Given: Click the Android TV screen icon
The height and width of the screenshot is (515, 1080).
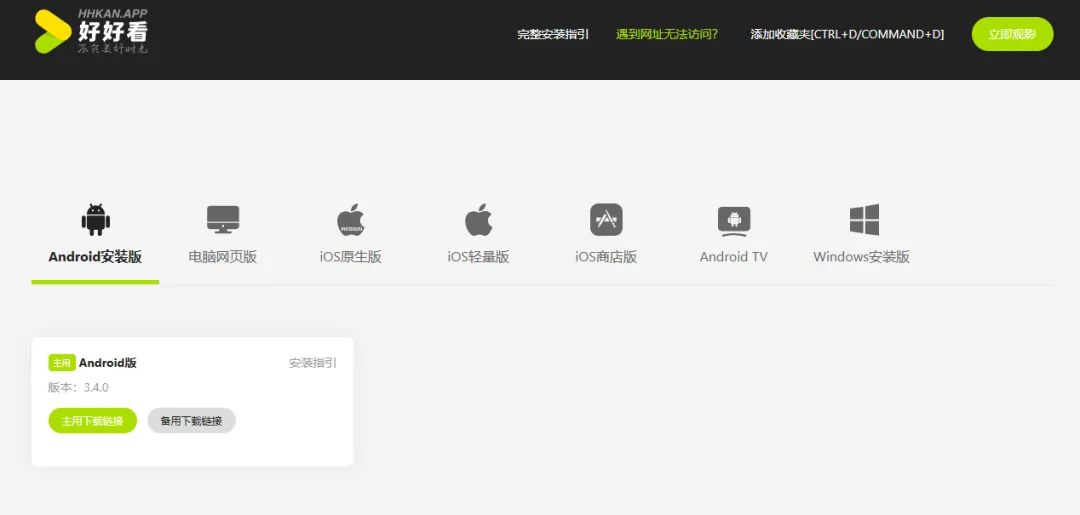Looking at the screenshot, I should click(x=734, y=220).
